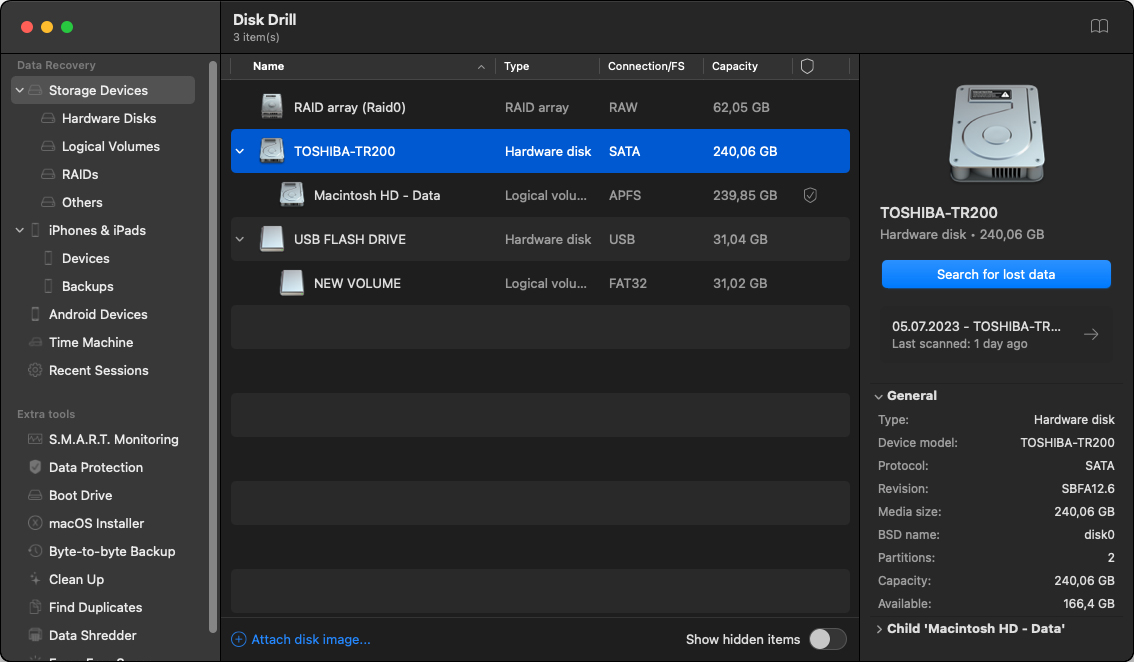Click the '31,04 GB' capacity cell
Viewport: 1134px width, 662px height.
coord(740,239)
